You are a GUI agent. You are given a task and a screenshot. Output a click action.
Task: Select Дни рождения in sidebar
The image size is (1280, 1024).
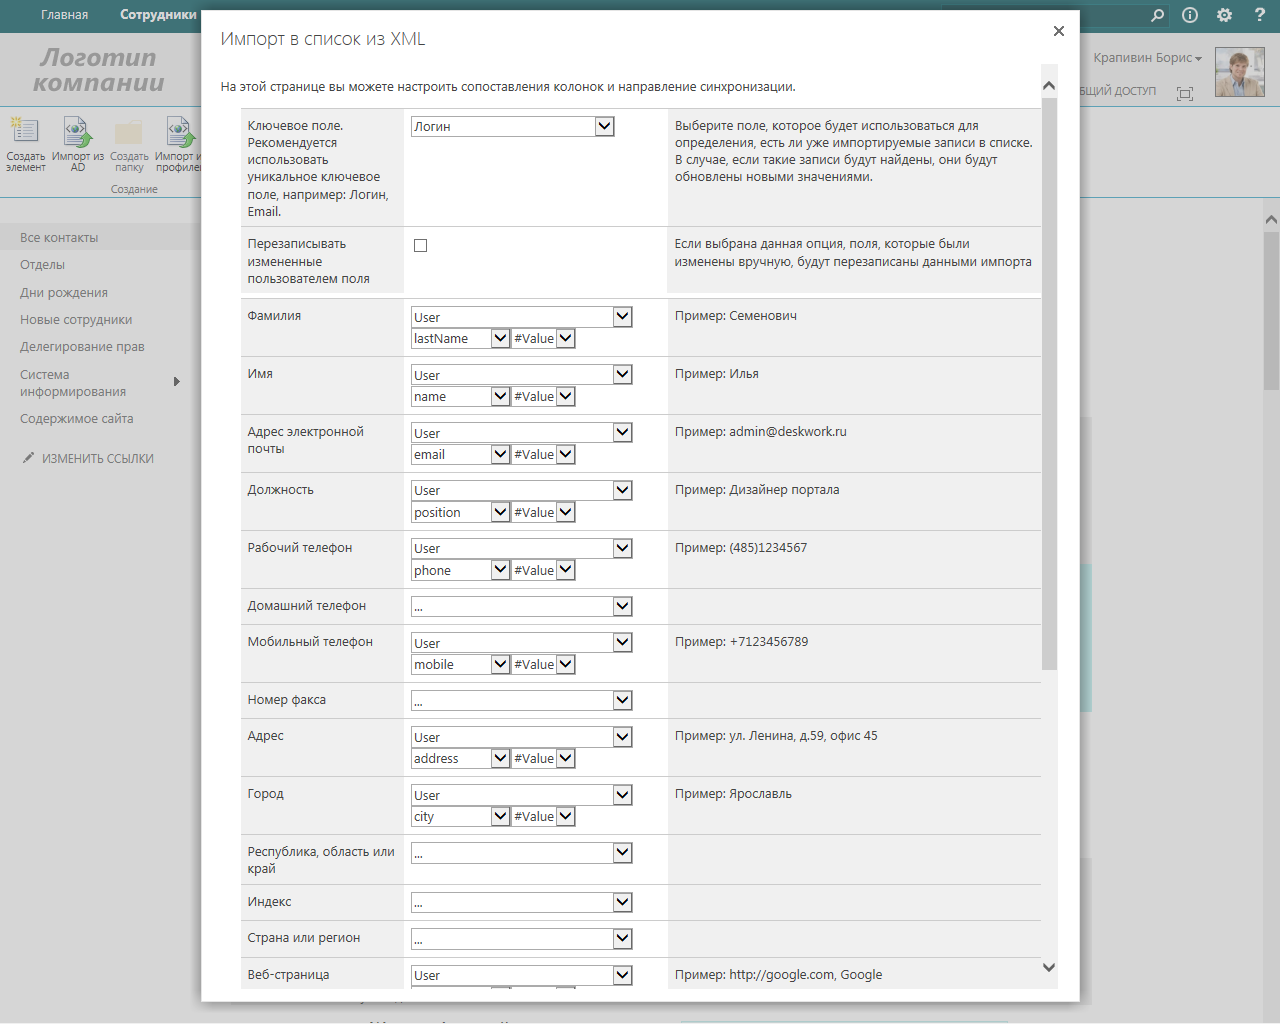click(x=64, y=293)
